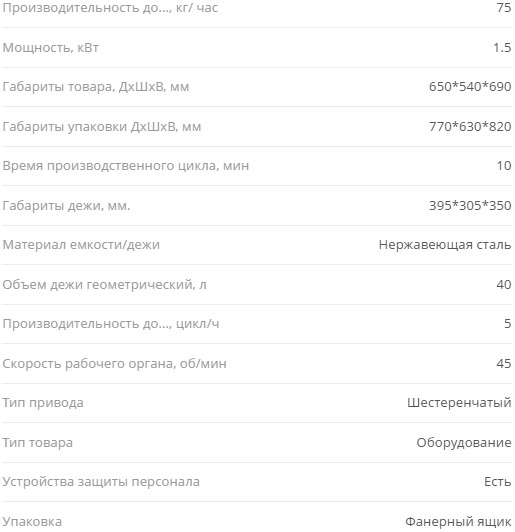The width and height of the screenshot is (515, 532).
Task: Click the 'Габариты дежи, мм.' label
Action: 66,206
